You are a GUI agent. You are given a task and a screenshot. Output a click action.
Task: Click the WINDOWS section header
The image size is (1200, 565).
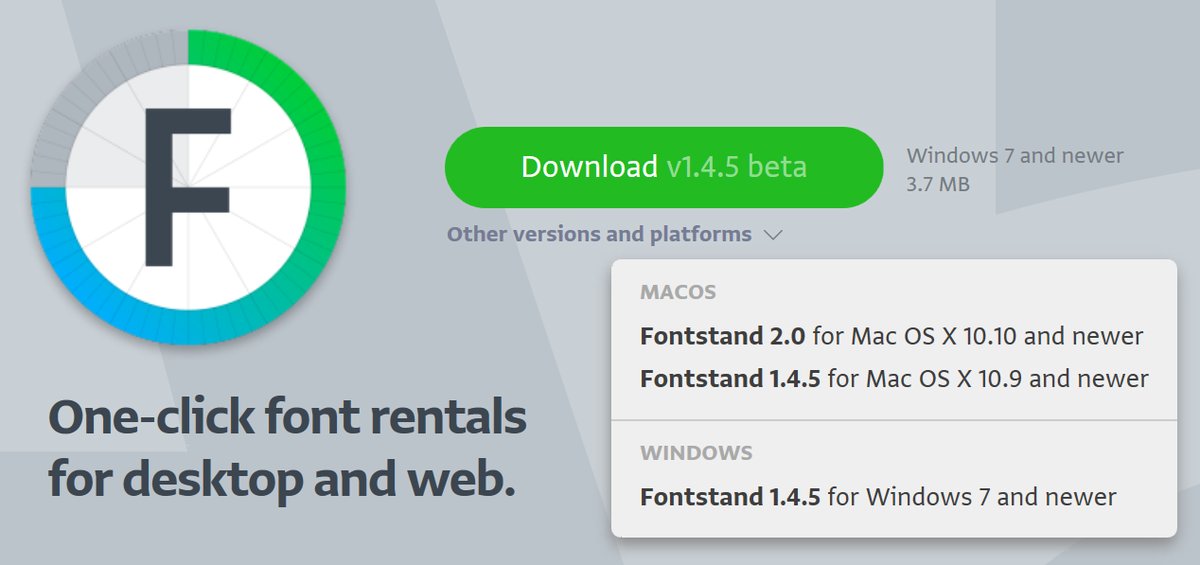696,453
